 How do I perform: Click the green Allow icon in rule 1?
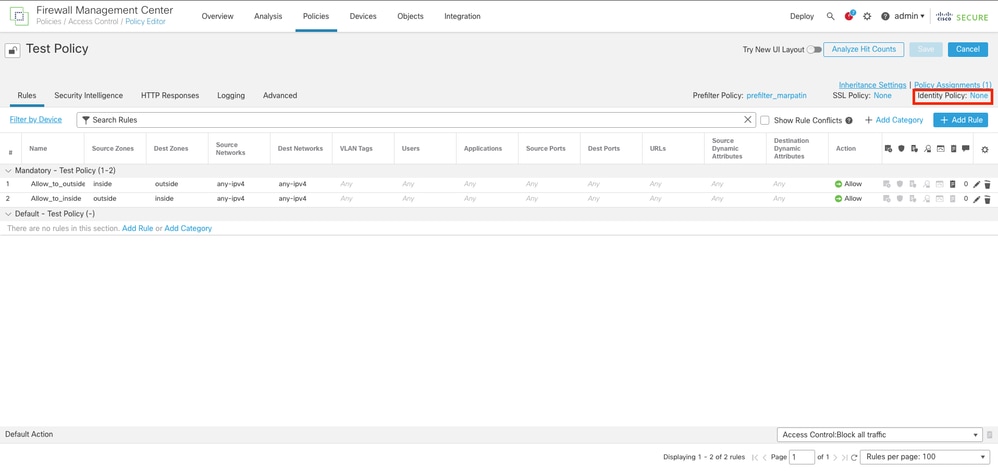(x=838, y=184)
